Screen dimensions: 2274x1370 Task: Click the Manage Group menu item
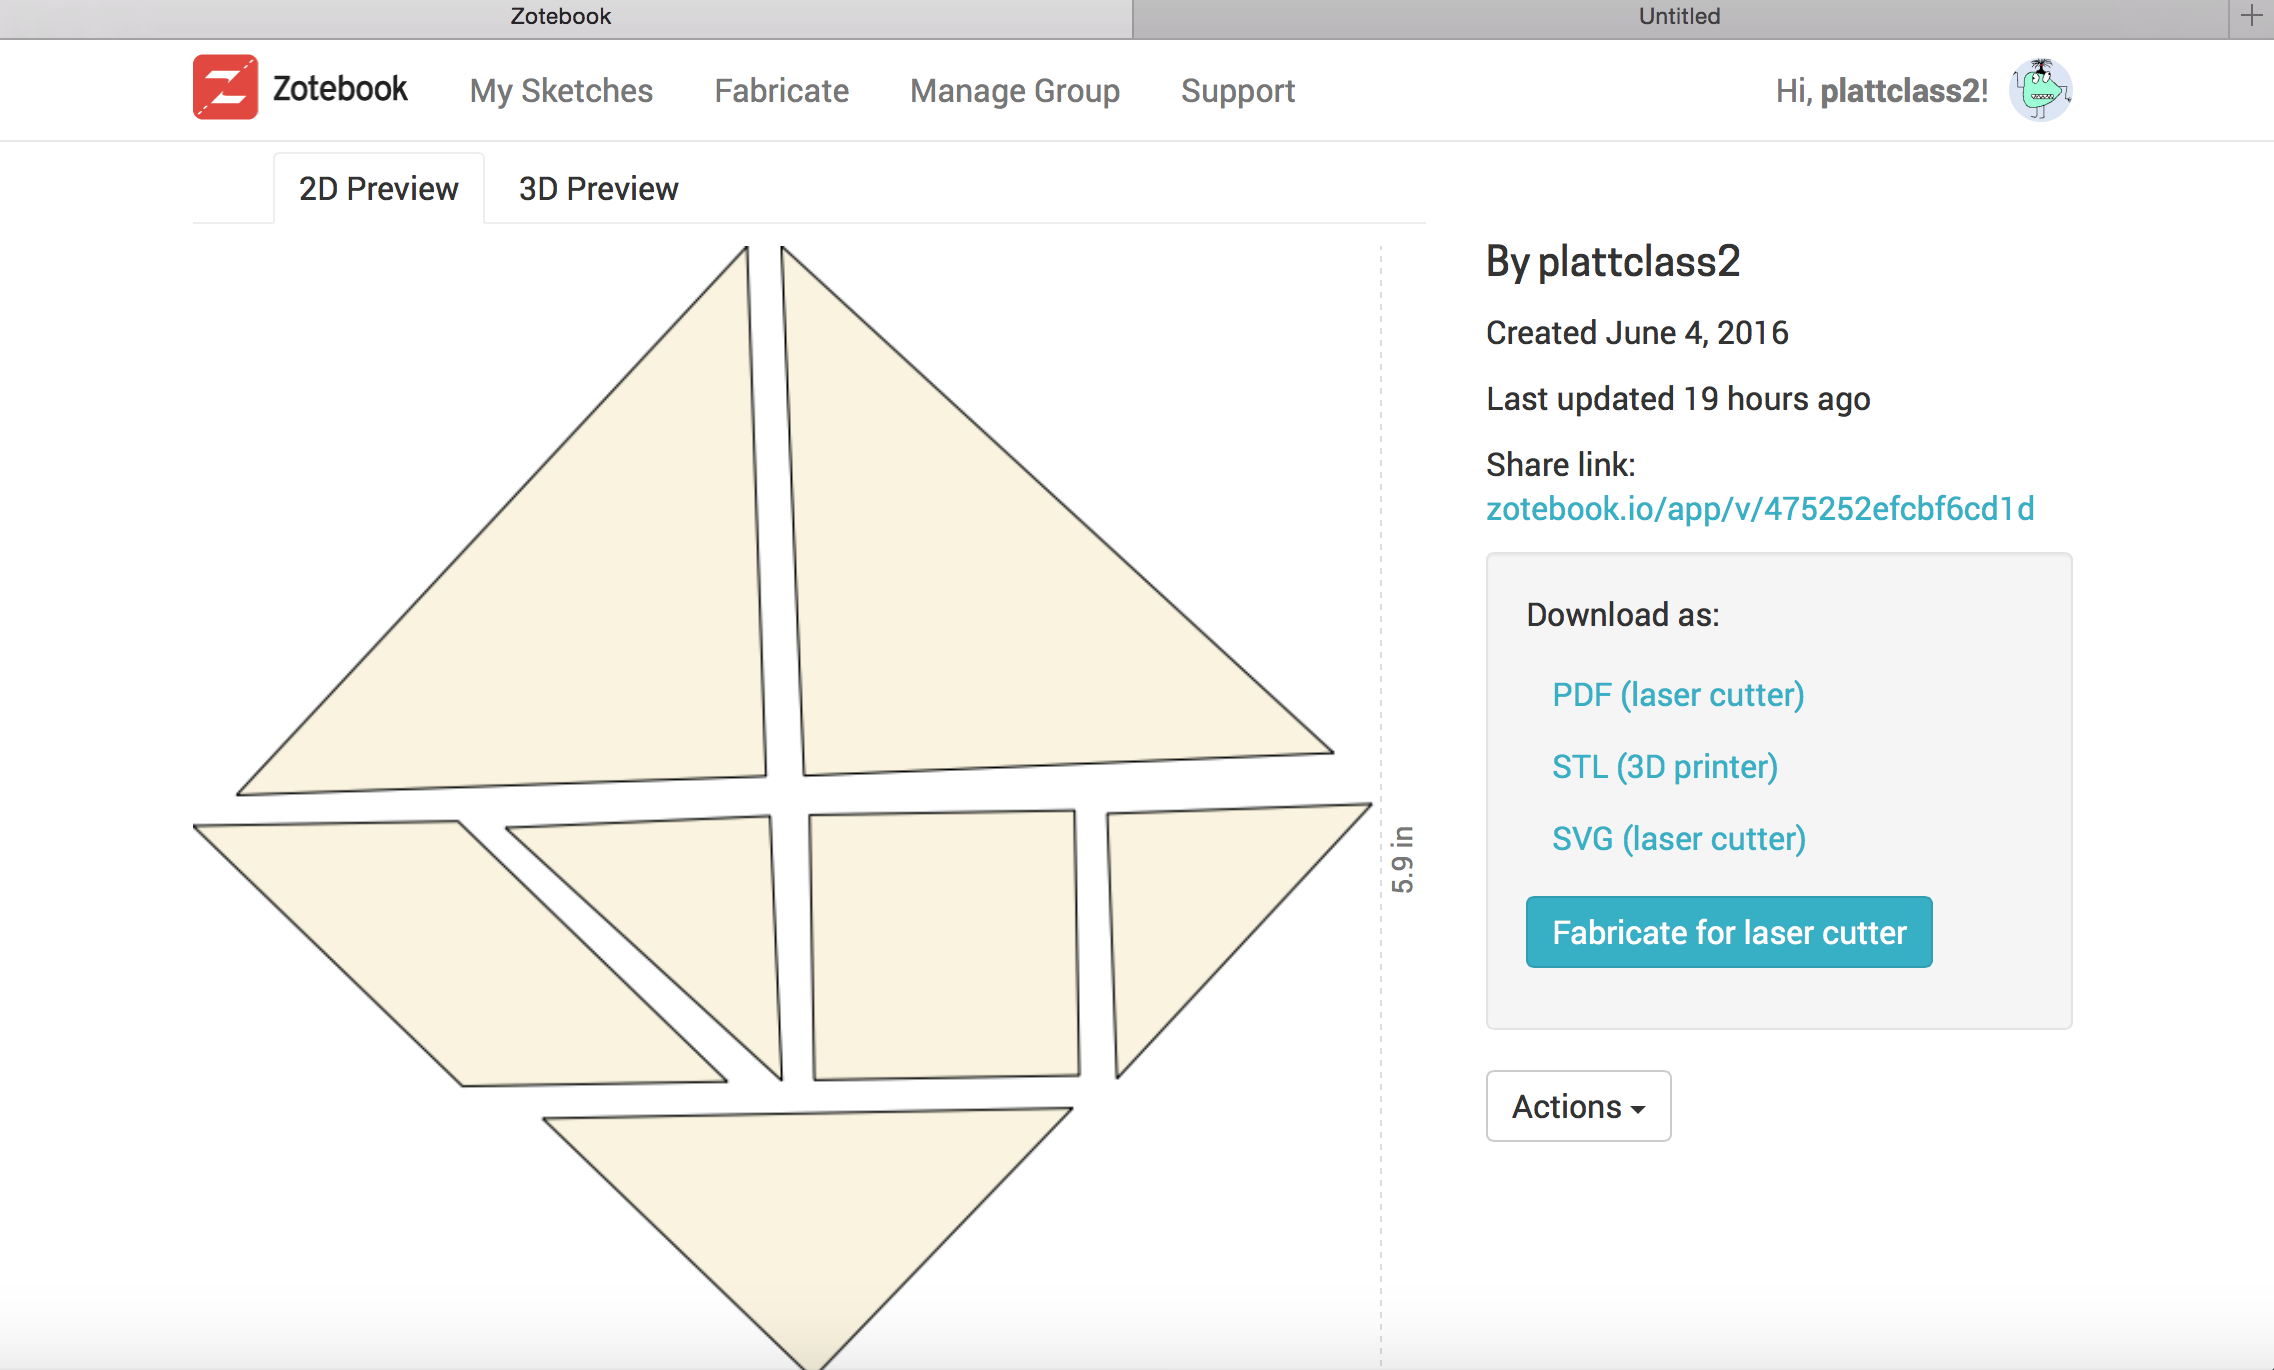1015,89
